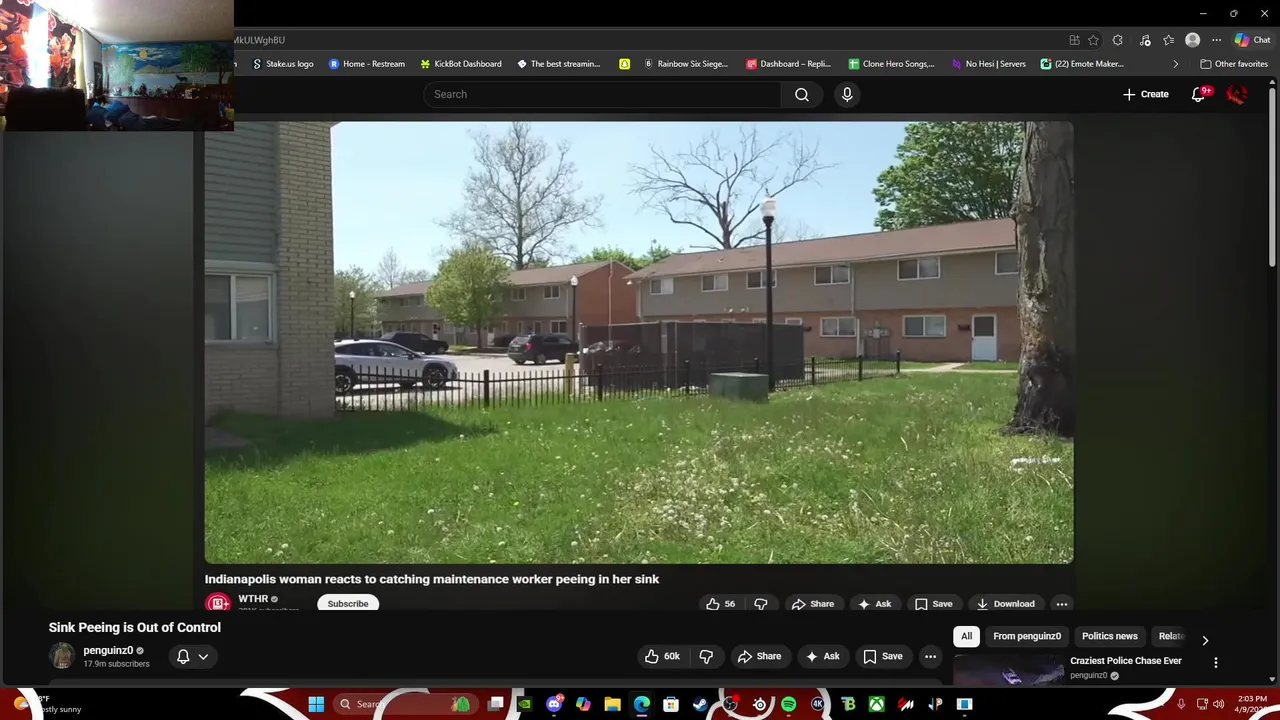Open the browser profile avatar
The width and height of the screenshot is (1280, 720).
coord(1192,40)
